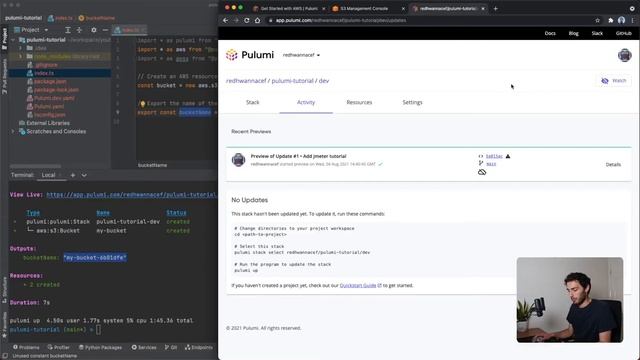640x360 pixels.
Task: Open the Blog link in top bar
Action: click(573, 33)
